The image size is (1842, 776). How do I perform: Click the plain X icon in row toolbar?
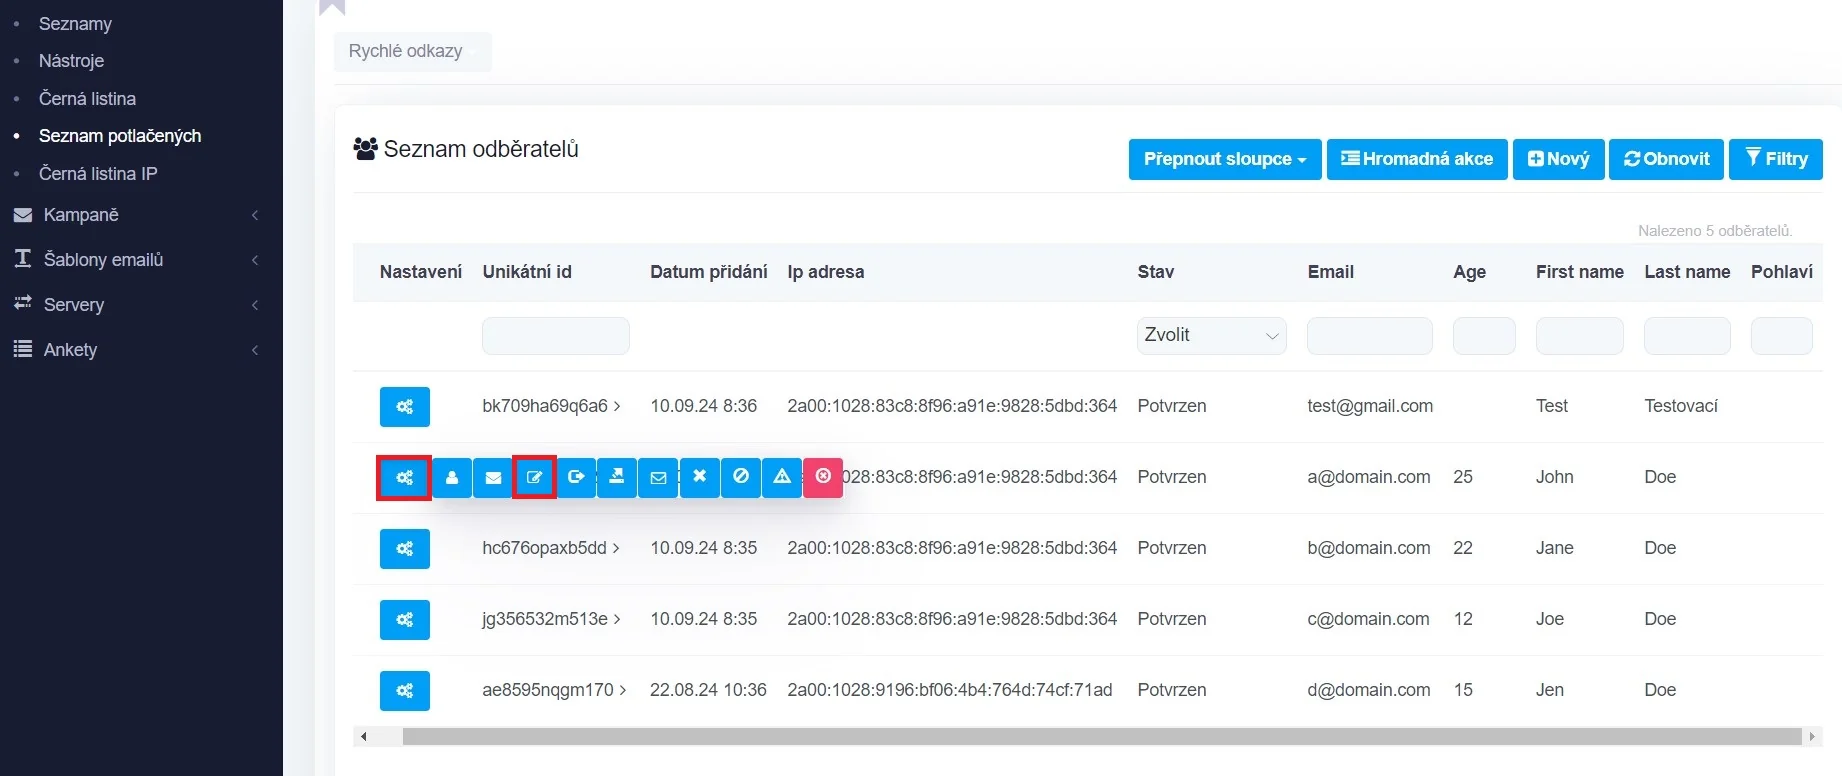coord(700,477)
